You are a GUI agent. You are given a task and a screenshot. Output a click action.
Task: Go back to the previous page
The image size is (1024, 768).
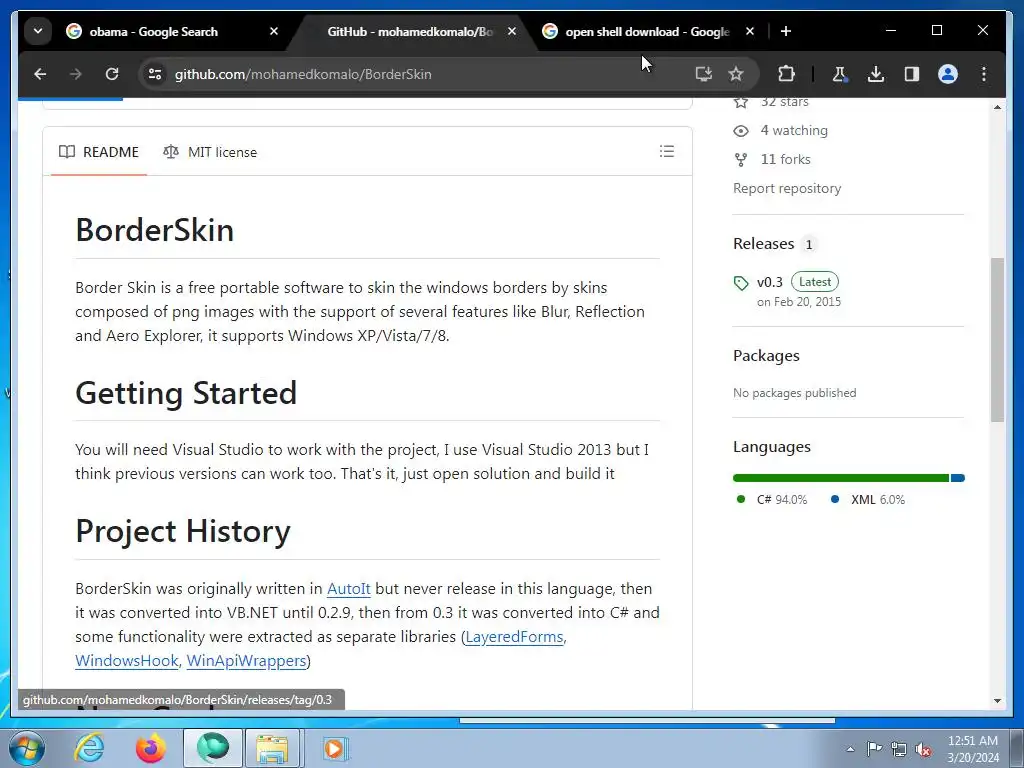40,74
